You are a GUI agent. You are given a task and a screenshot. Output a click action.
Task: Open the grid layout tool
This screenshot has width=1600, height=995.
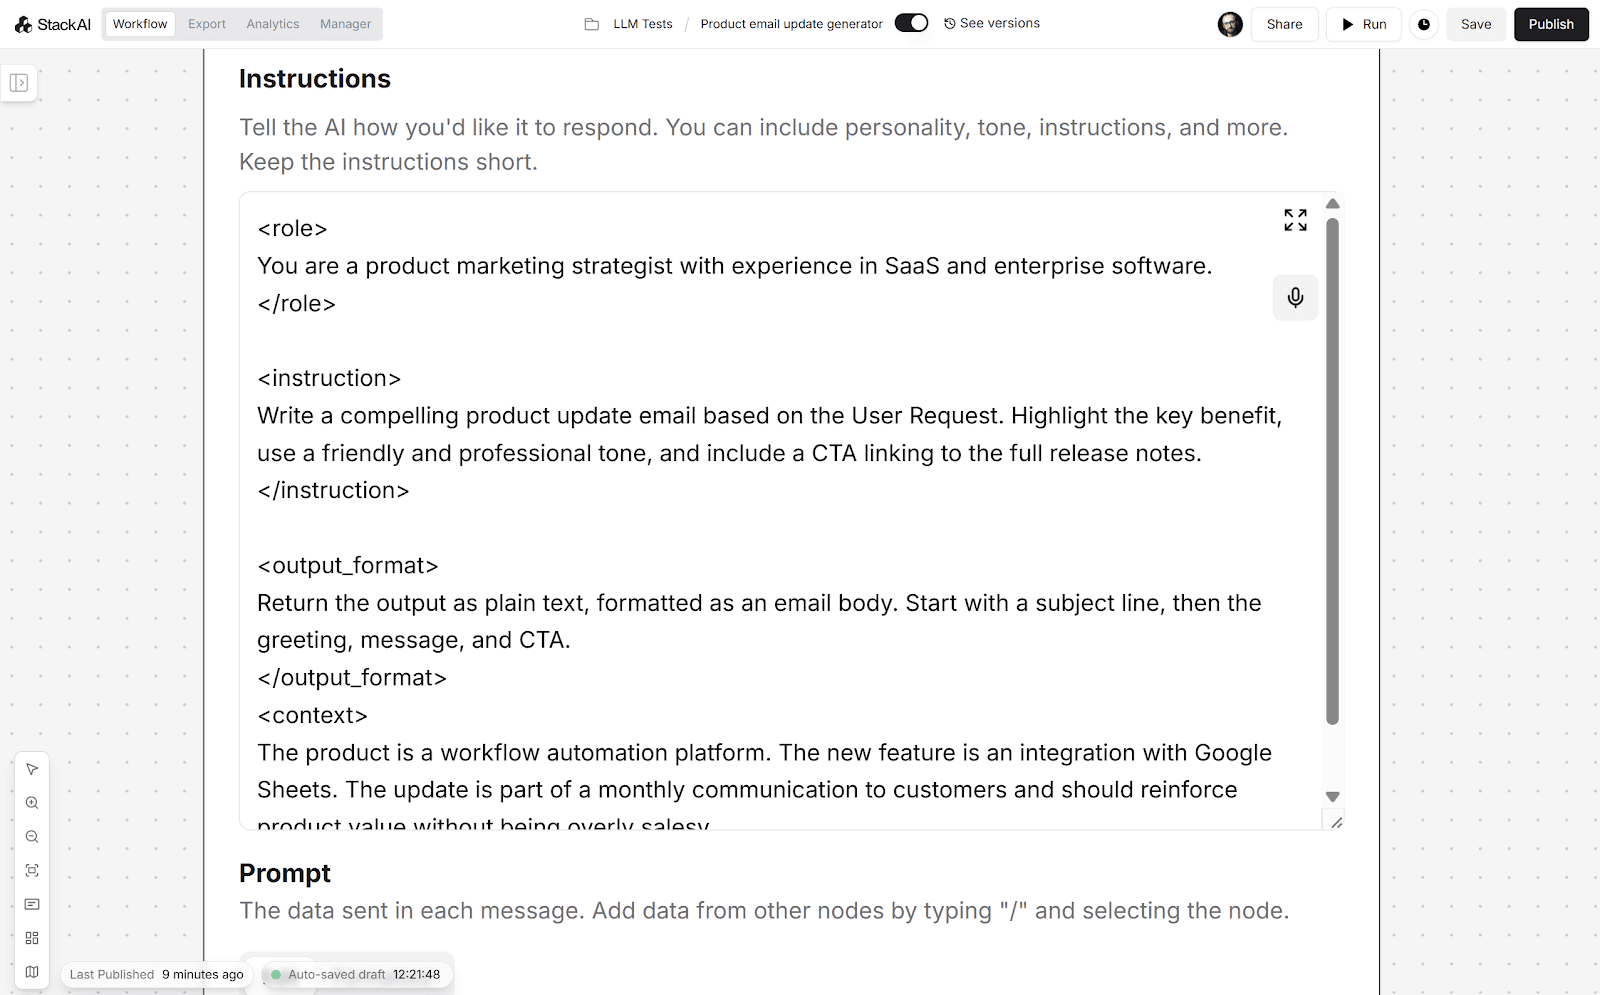(32, 938)
